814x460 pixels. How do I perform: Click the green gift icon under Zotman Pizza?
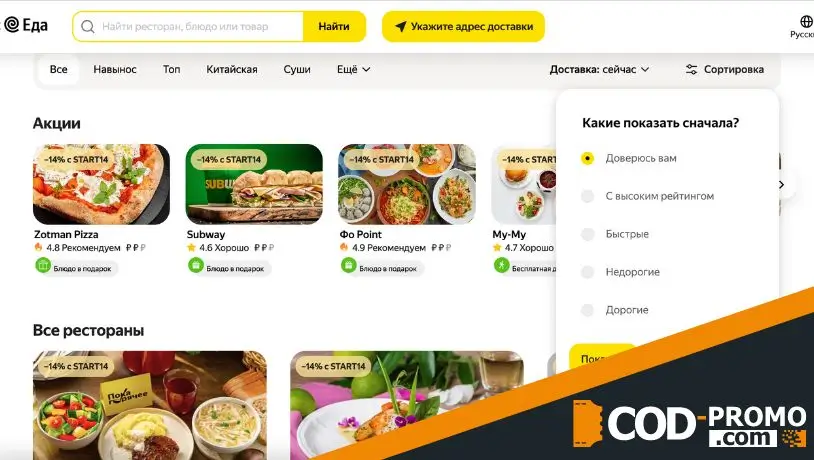coord(43,266)
